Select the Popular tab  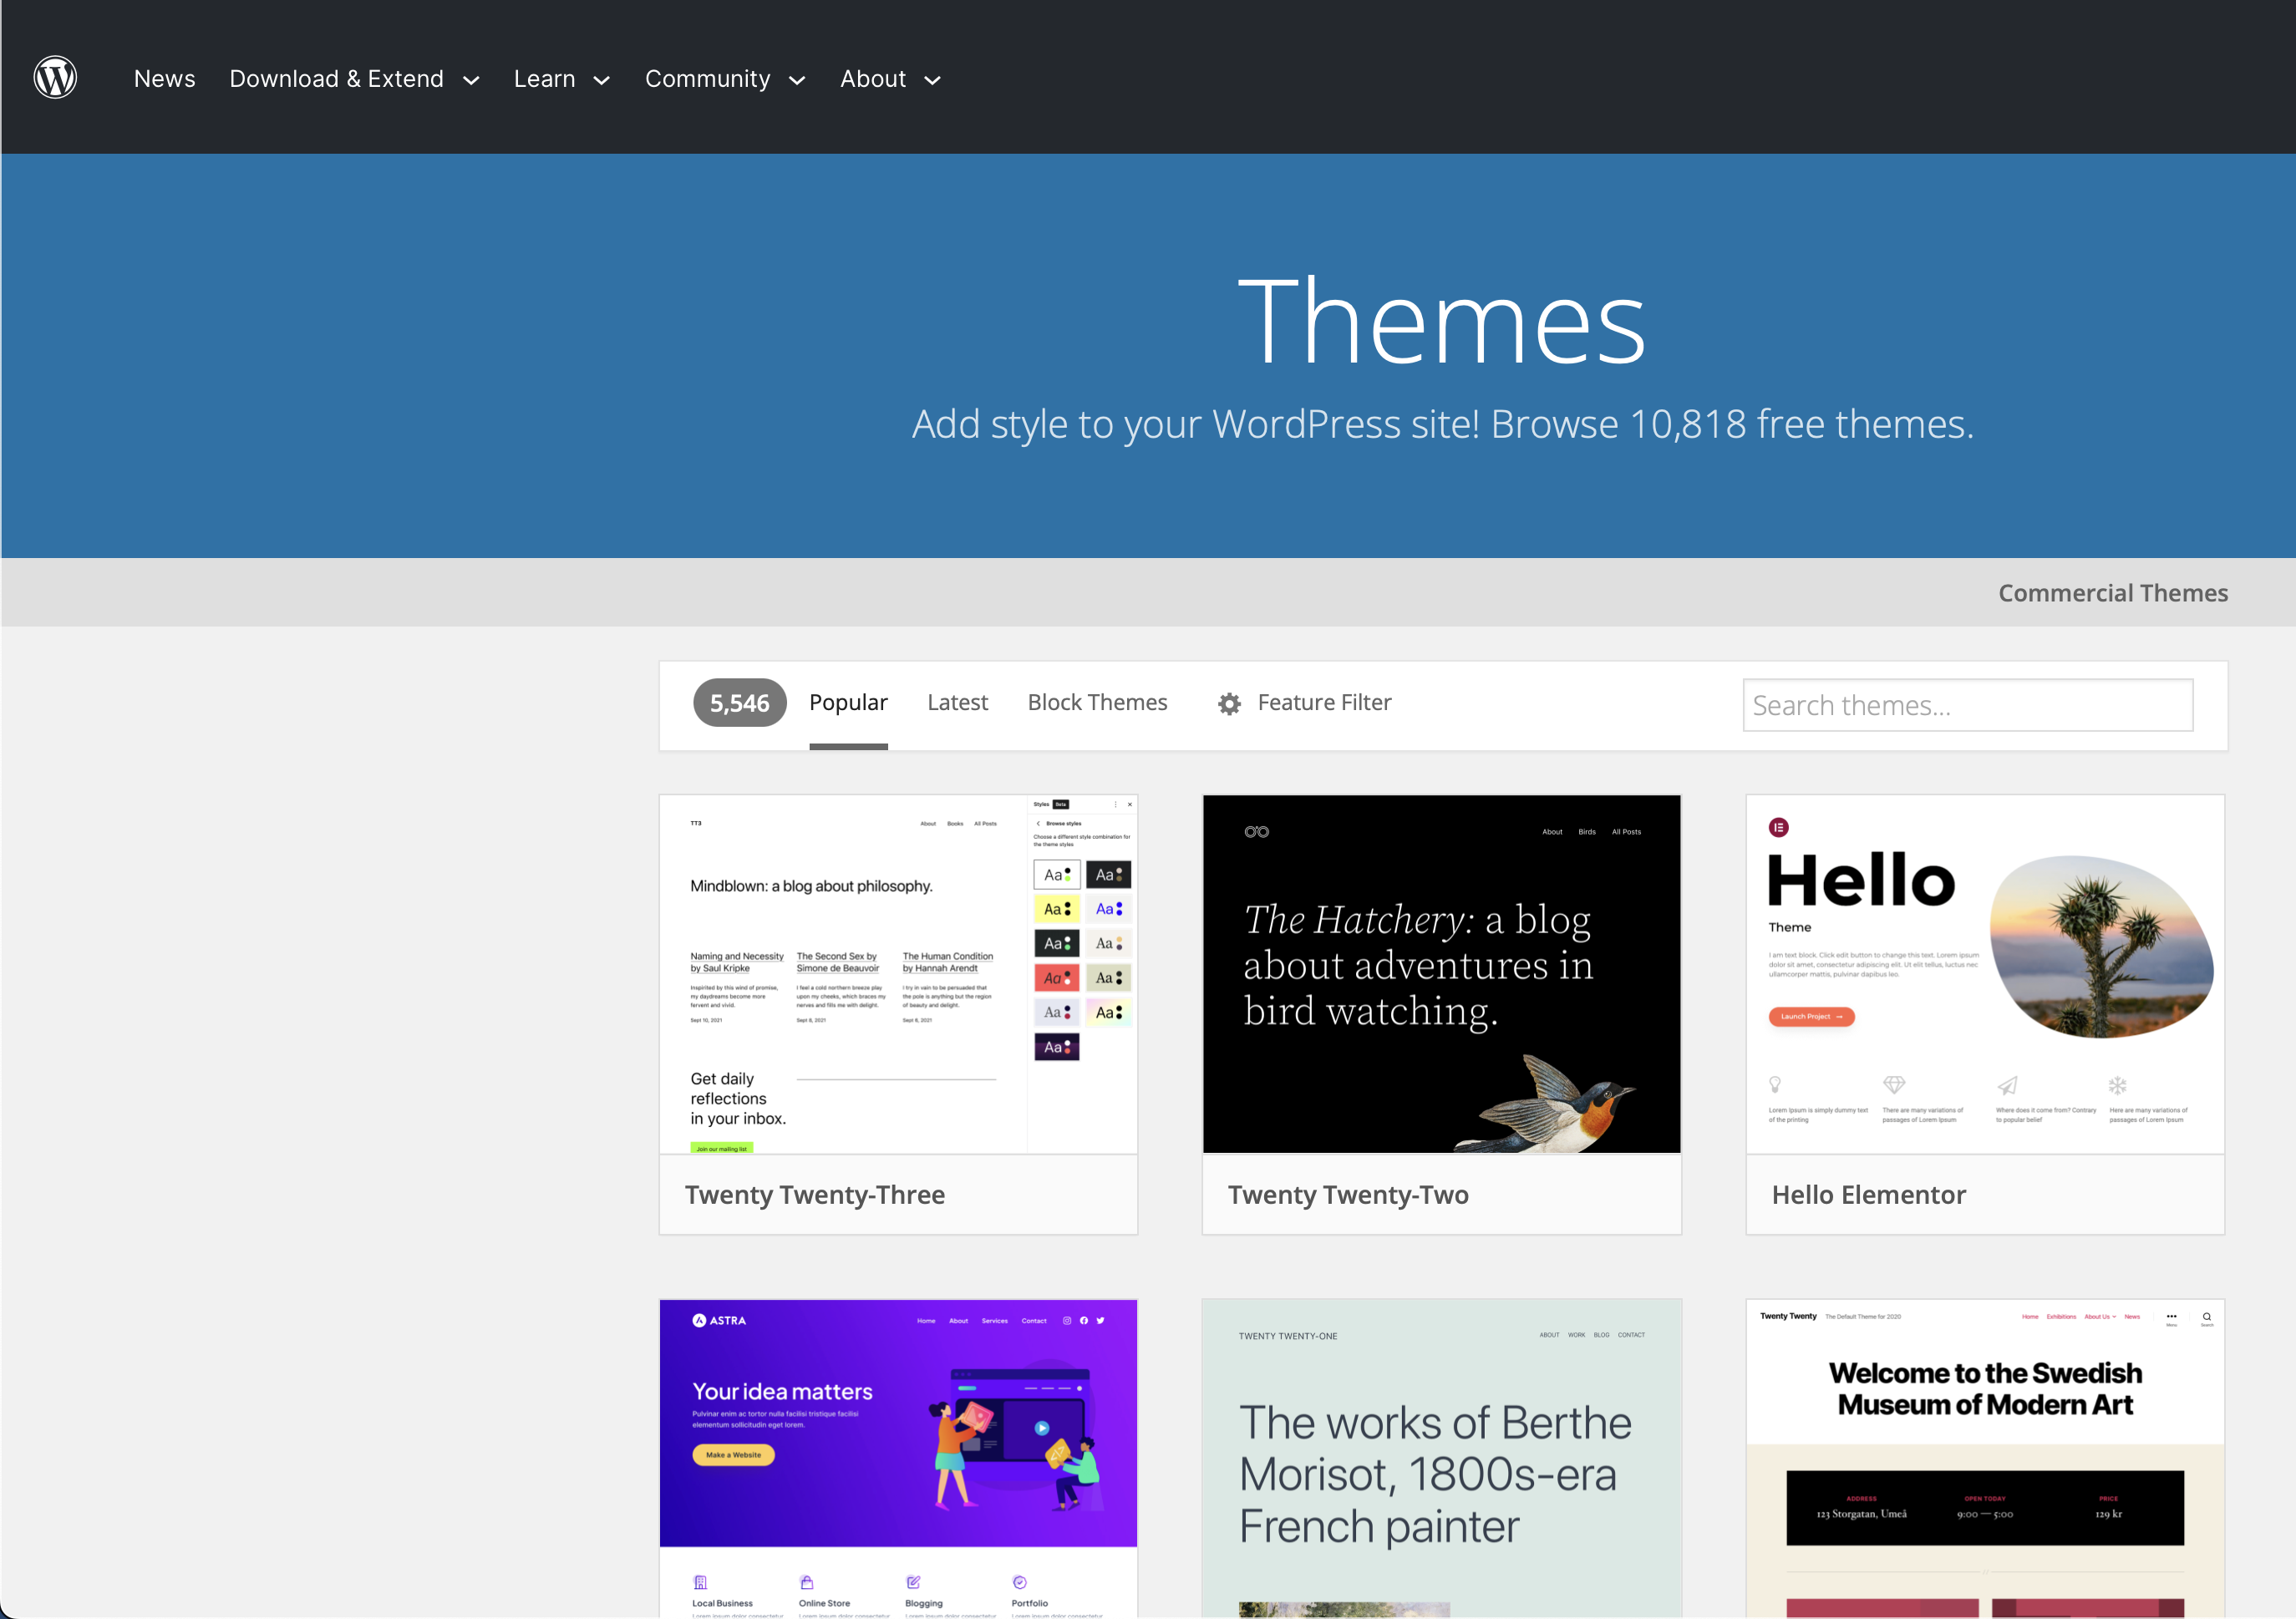[848, 703]
